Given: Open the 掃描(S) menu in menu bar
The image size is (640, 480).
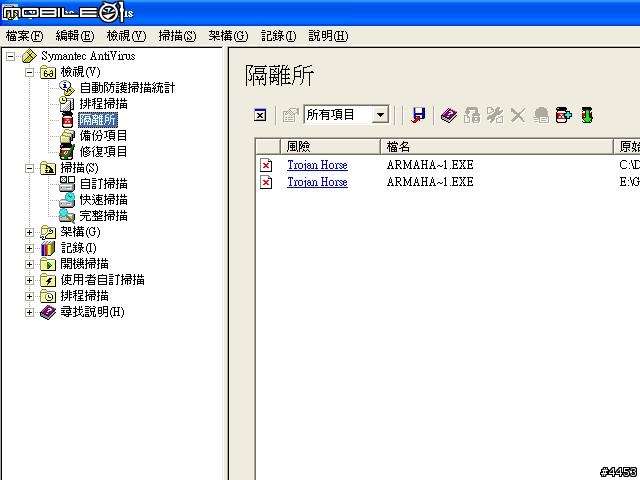Looking at the screenshot, I should [x=177, y=36].
